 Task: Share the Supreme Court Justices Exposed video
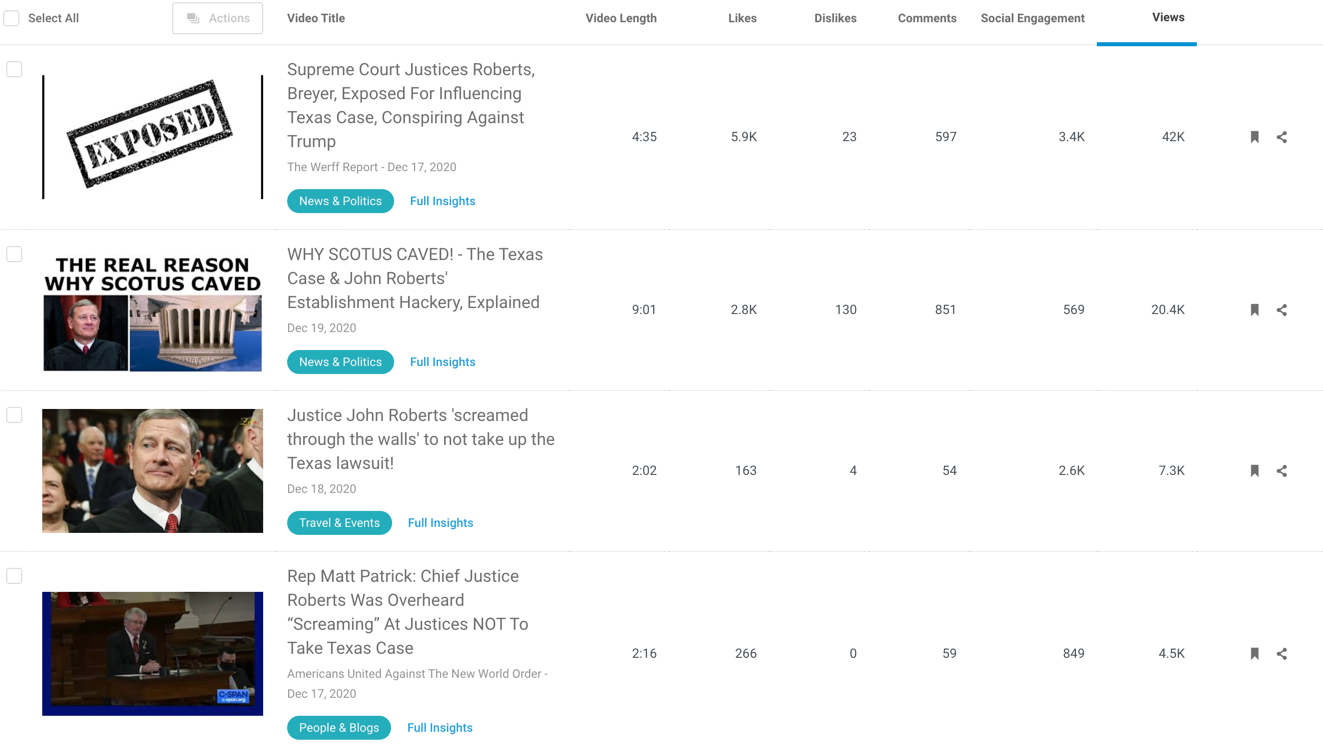point(1282,137)
